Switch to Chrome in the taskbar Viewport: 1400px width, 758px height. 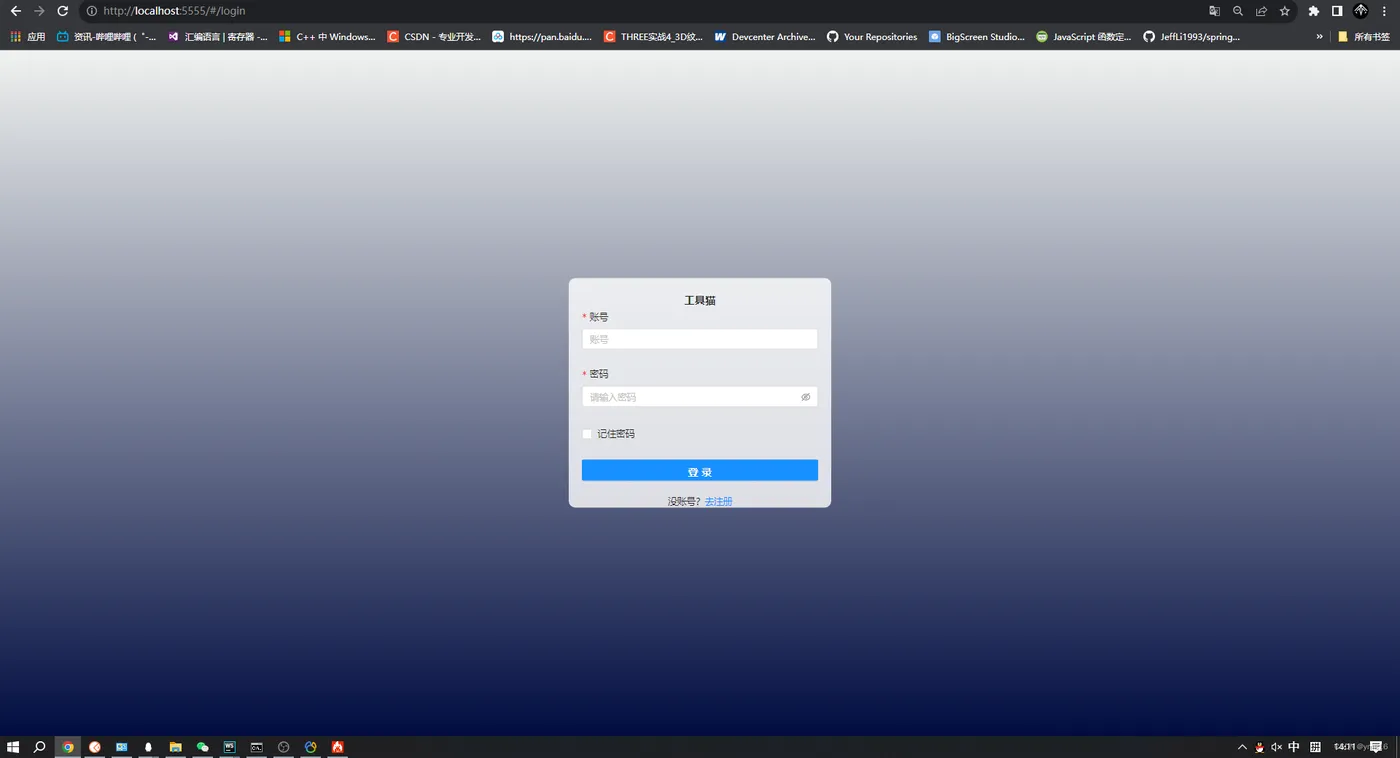[68, 747]
